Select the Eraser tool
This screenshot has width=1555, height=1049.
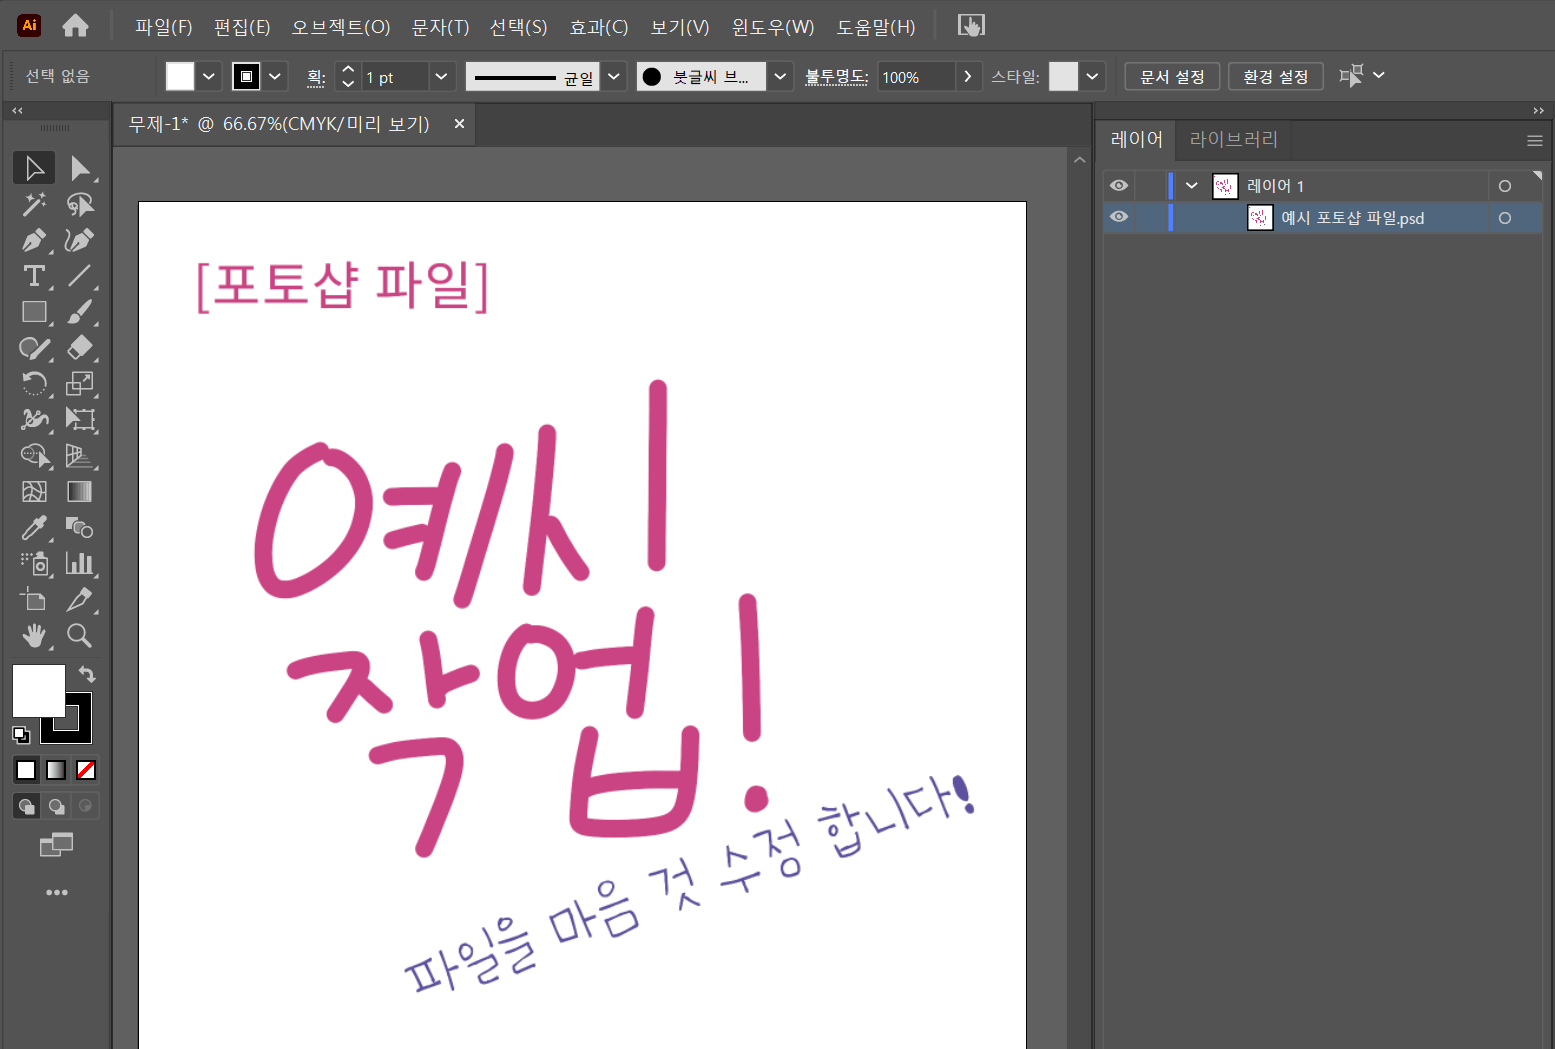click(81, 348)
